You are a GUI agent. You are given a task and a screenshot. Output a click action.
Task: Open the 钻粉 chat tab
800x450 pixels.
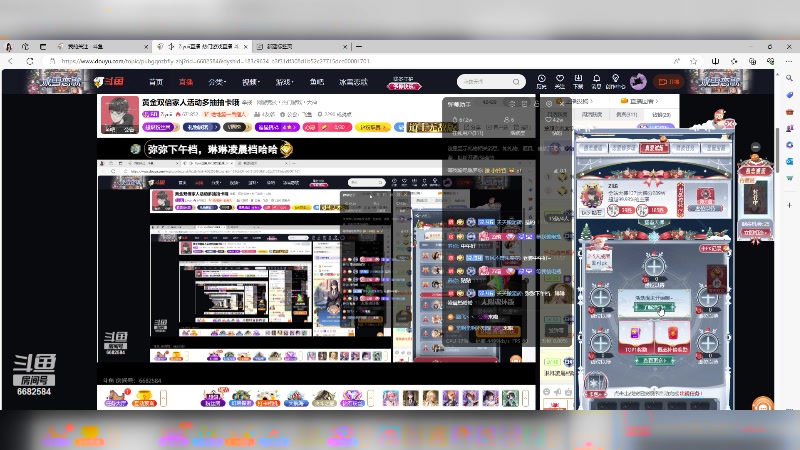661,115
